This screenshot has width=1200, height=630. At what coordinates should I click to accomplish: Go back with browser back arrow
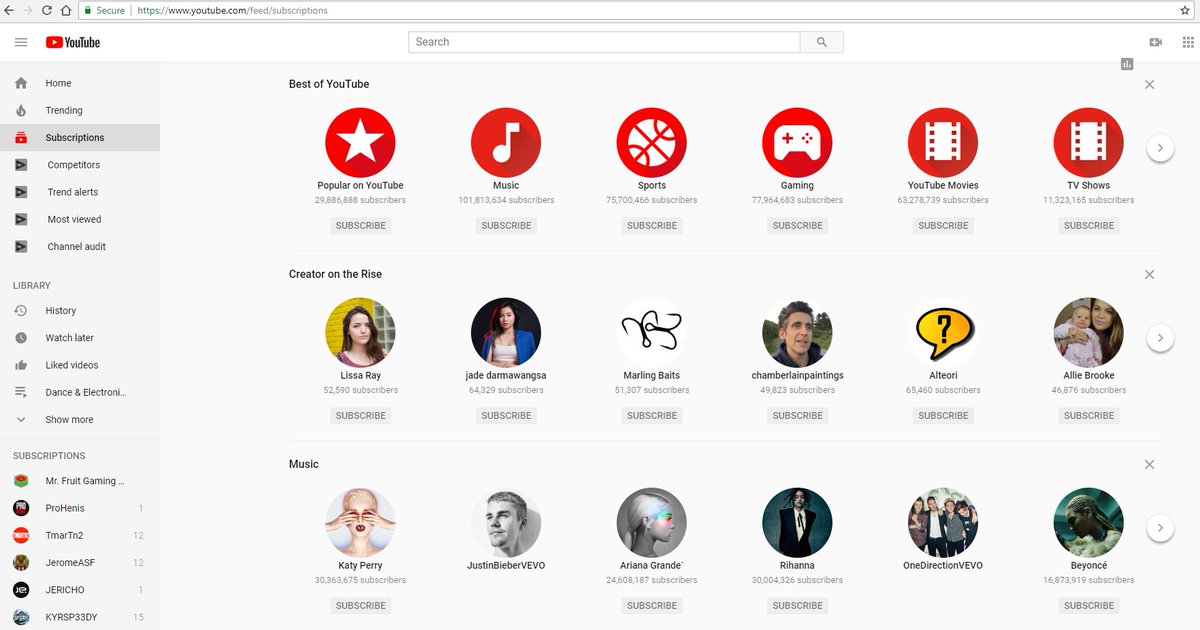click(9, 10)
